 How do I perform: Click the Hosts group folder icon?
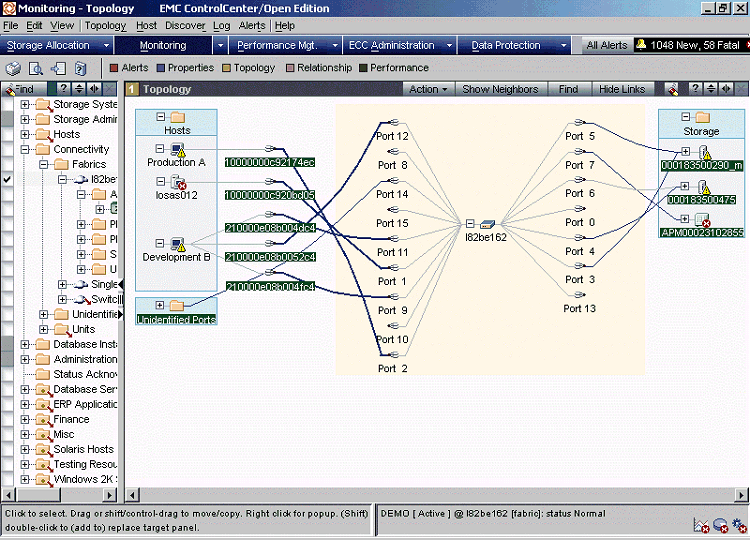[178, 117]
